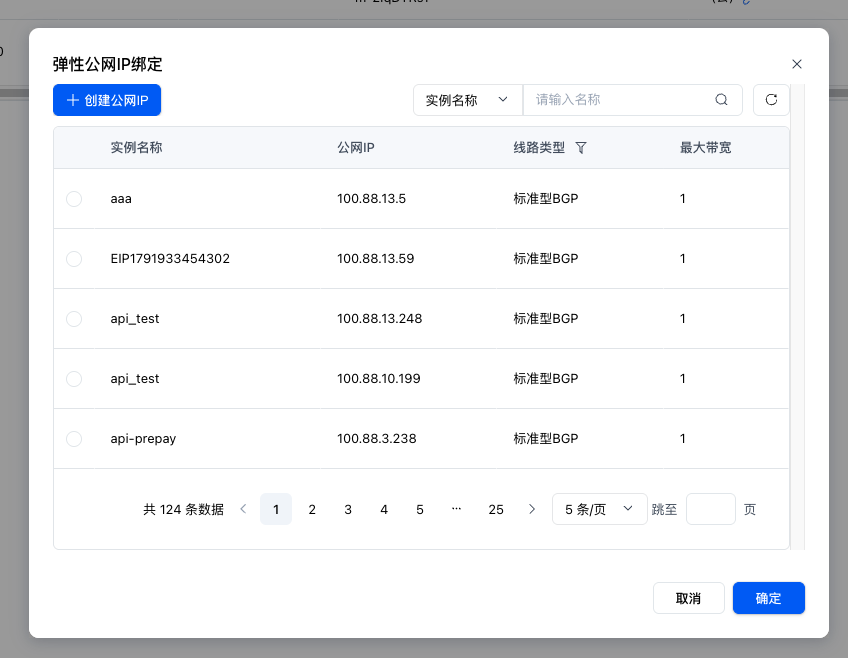
Task: Click the 取消 button
Action: tap(688, 598)
